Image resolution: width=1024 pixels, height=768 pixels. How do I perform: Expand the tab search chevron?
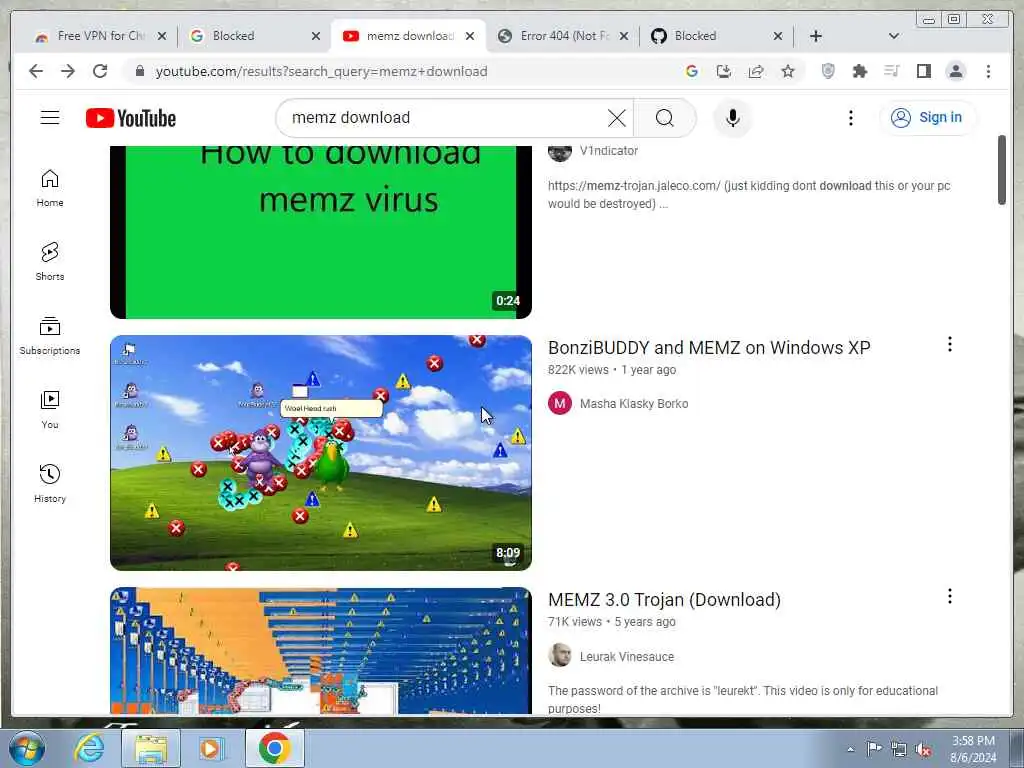893,36
